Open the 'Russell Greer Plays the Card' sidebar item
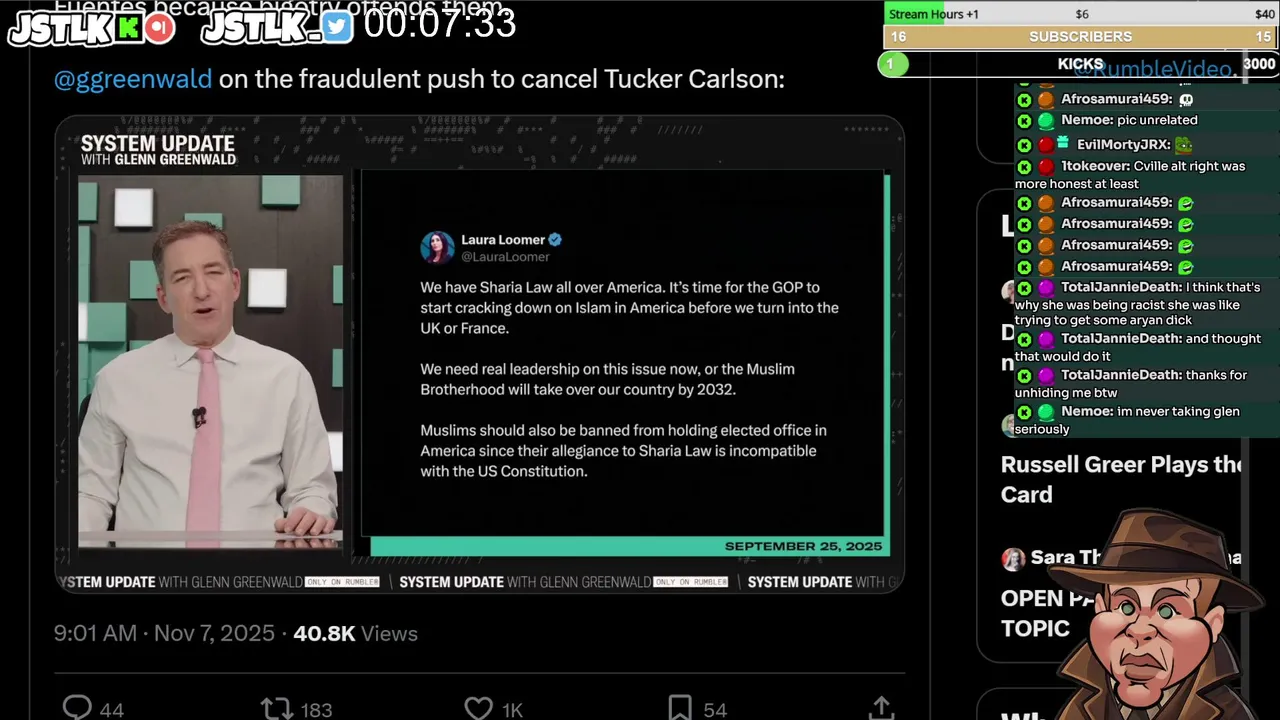Viewport: 1280px width, 720px height. [x=1121, y=479]
